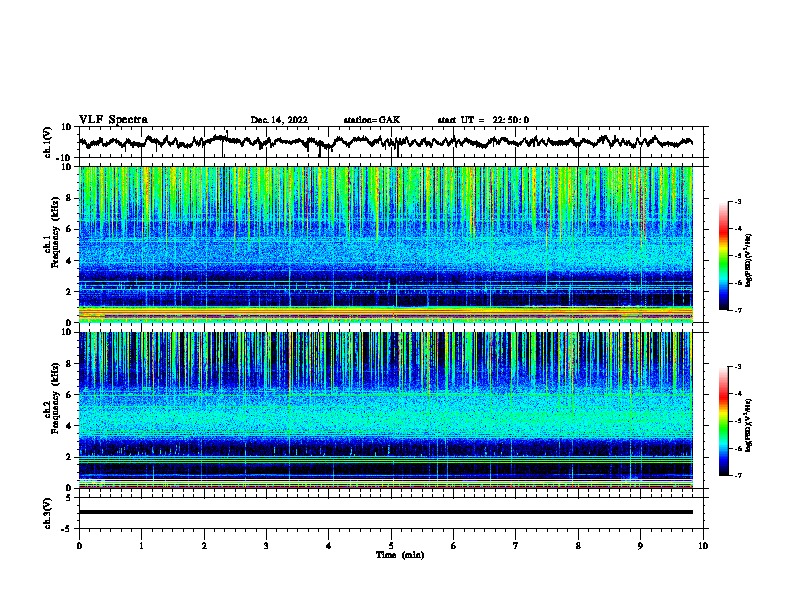
Task: Click the "-7" label on ch.2 colorbar
Action: [x=738, y=475]
